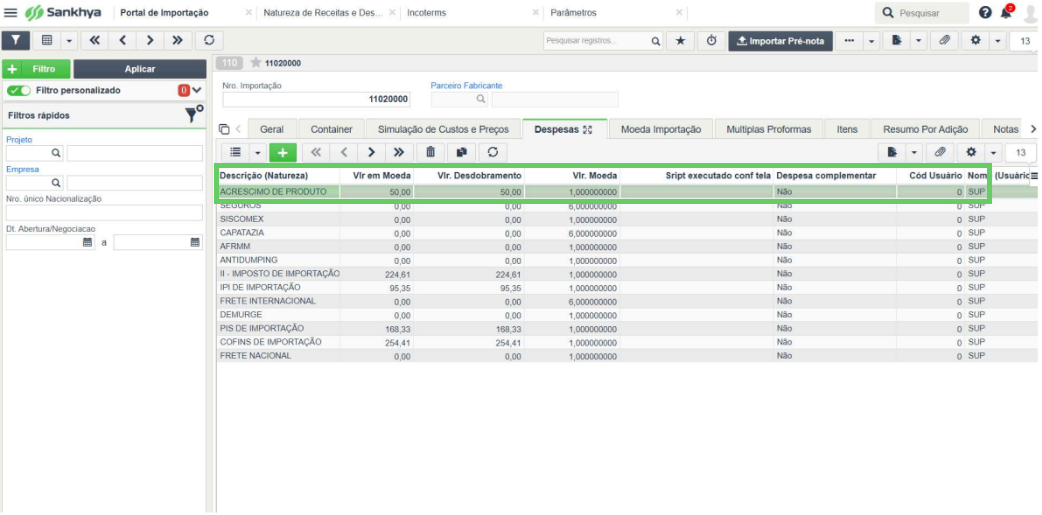This screenshot has height=515, width=1042.
Task: Open the Moeda Importação tab
Action: click(x=661, y=130)
